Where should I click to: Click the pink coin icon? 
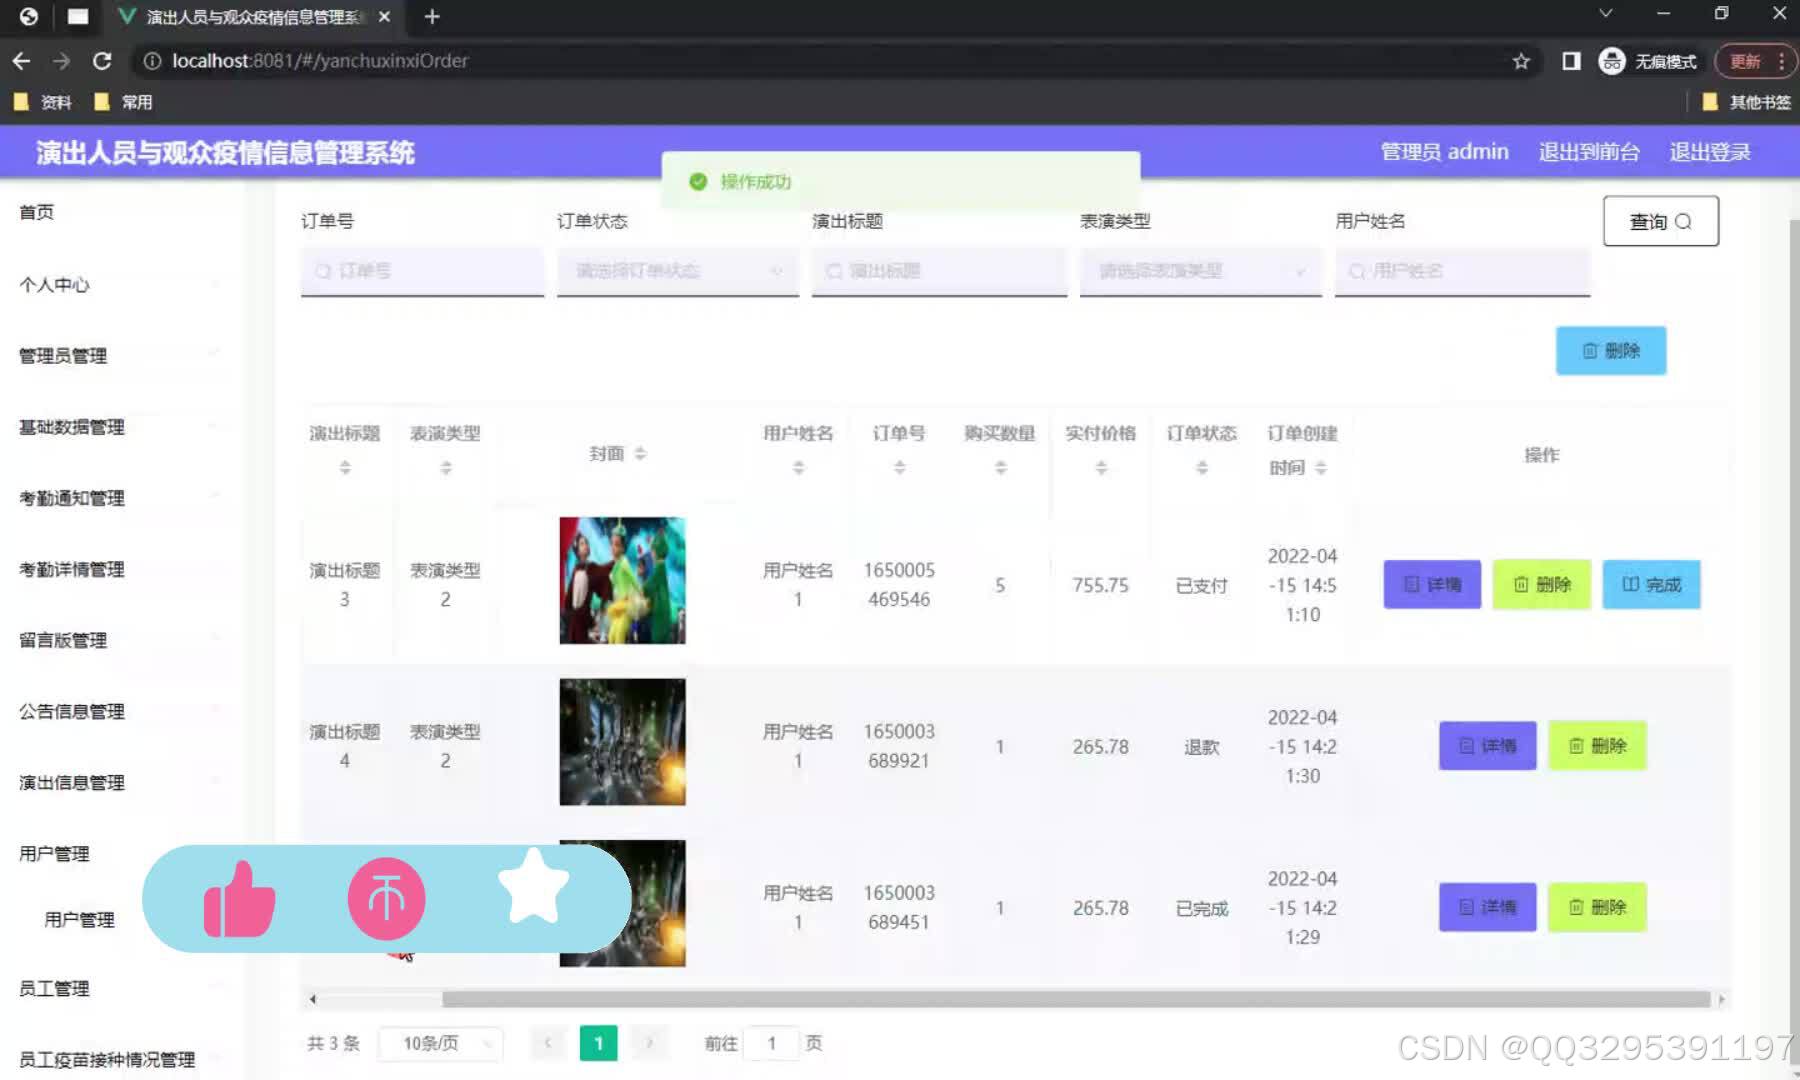(386, 898)
